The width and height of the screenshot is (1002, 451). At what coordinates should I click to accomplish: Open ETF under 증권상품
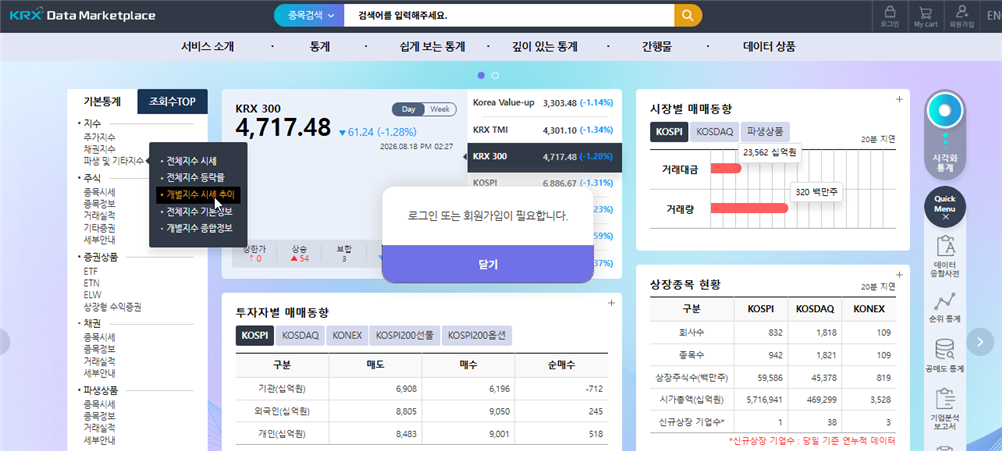pyautogui.click(x=91, y=271)
